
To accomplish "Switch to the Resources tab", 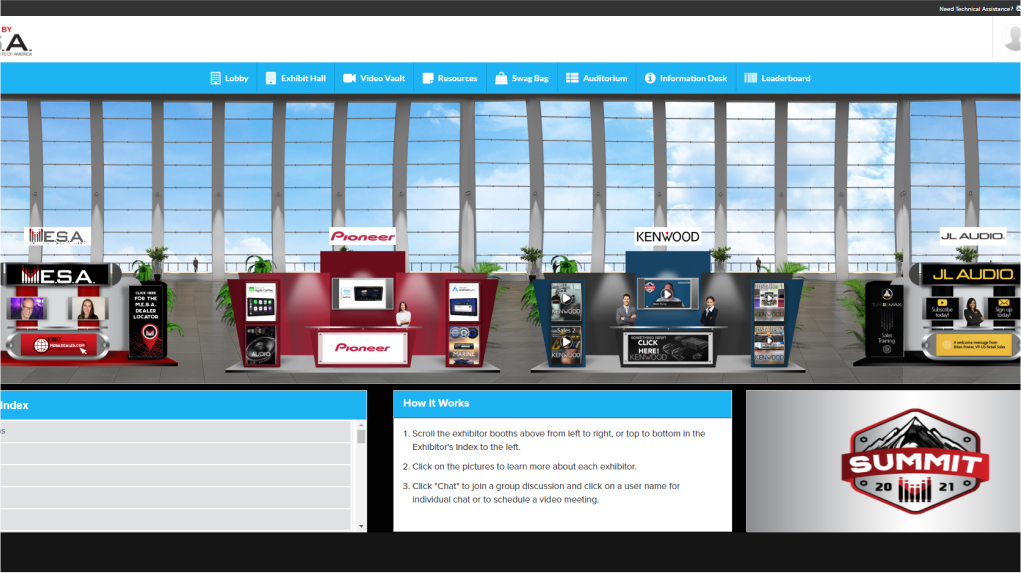I will [x=450, y=78].
